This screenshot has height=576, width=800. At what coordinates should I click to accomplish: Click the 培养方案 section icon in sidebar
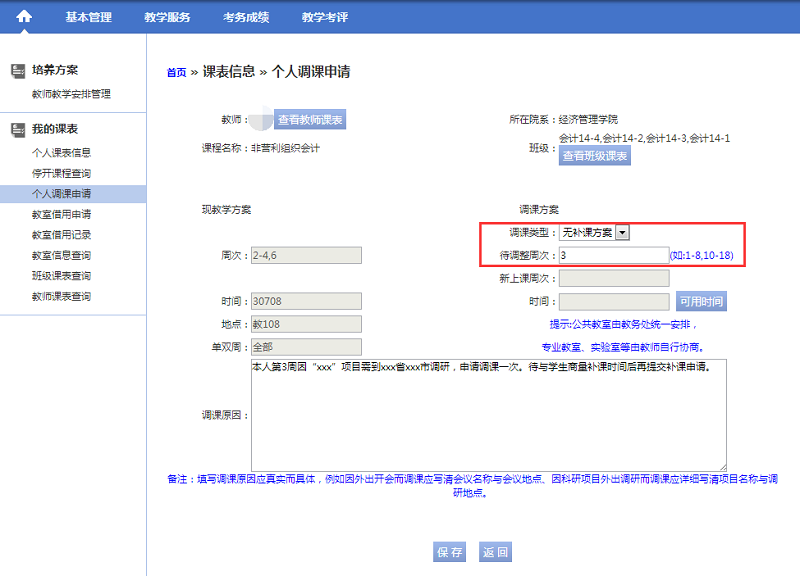[18, 71]
